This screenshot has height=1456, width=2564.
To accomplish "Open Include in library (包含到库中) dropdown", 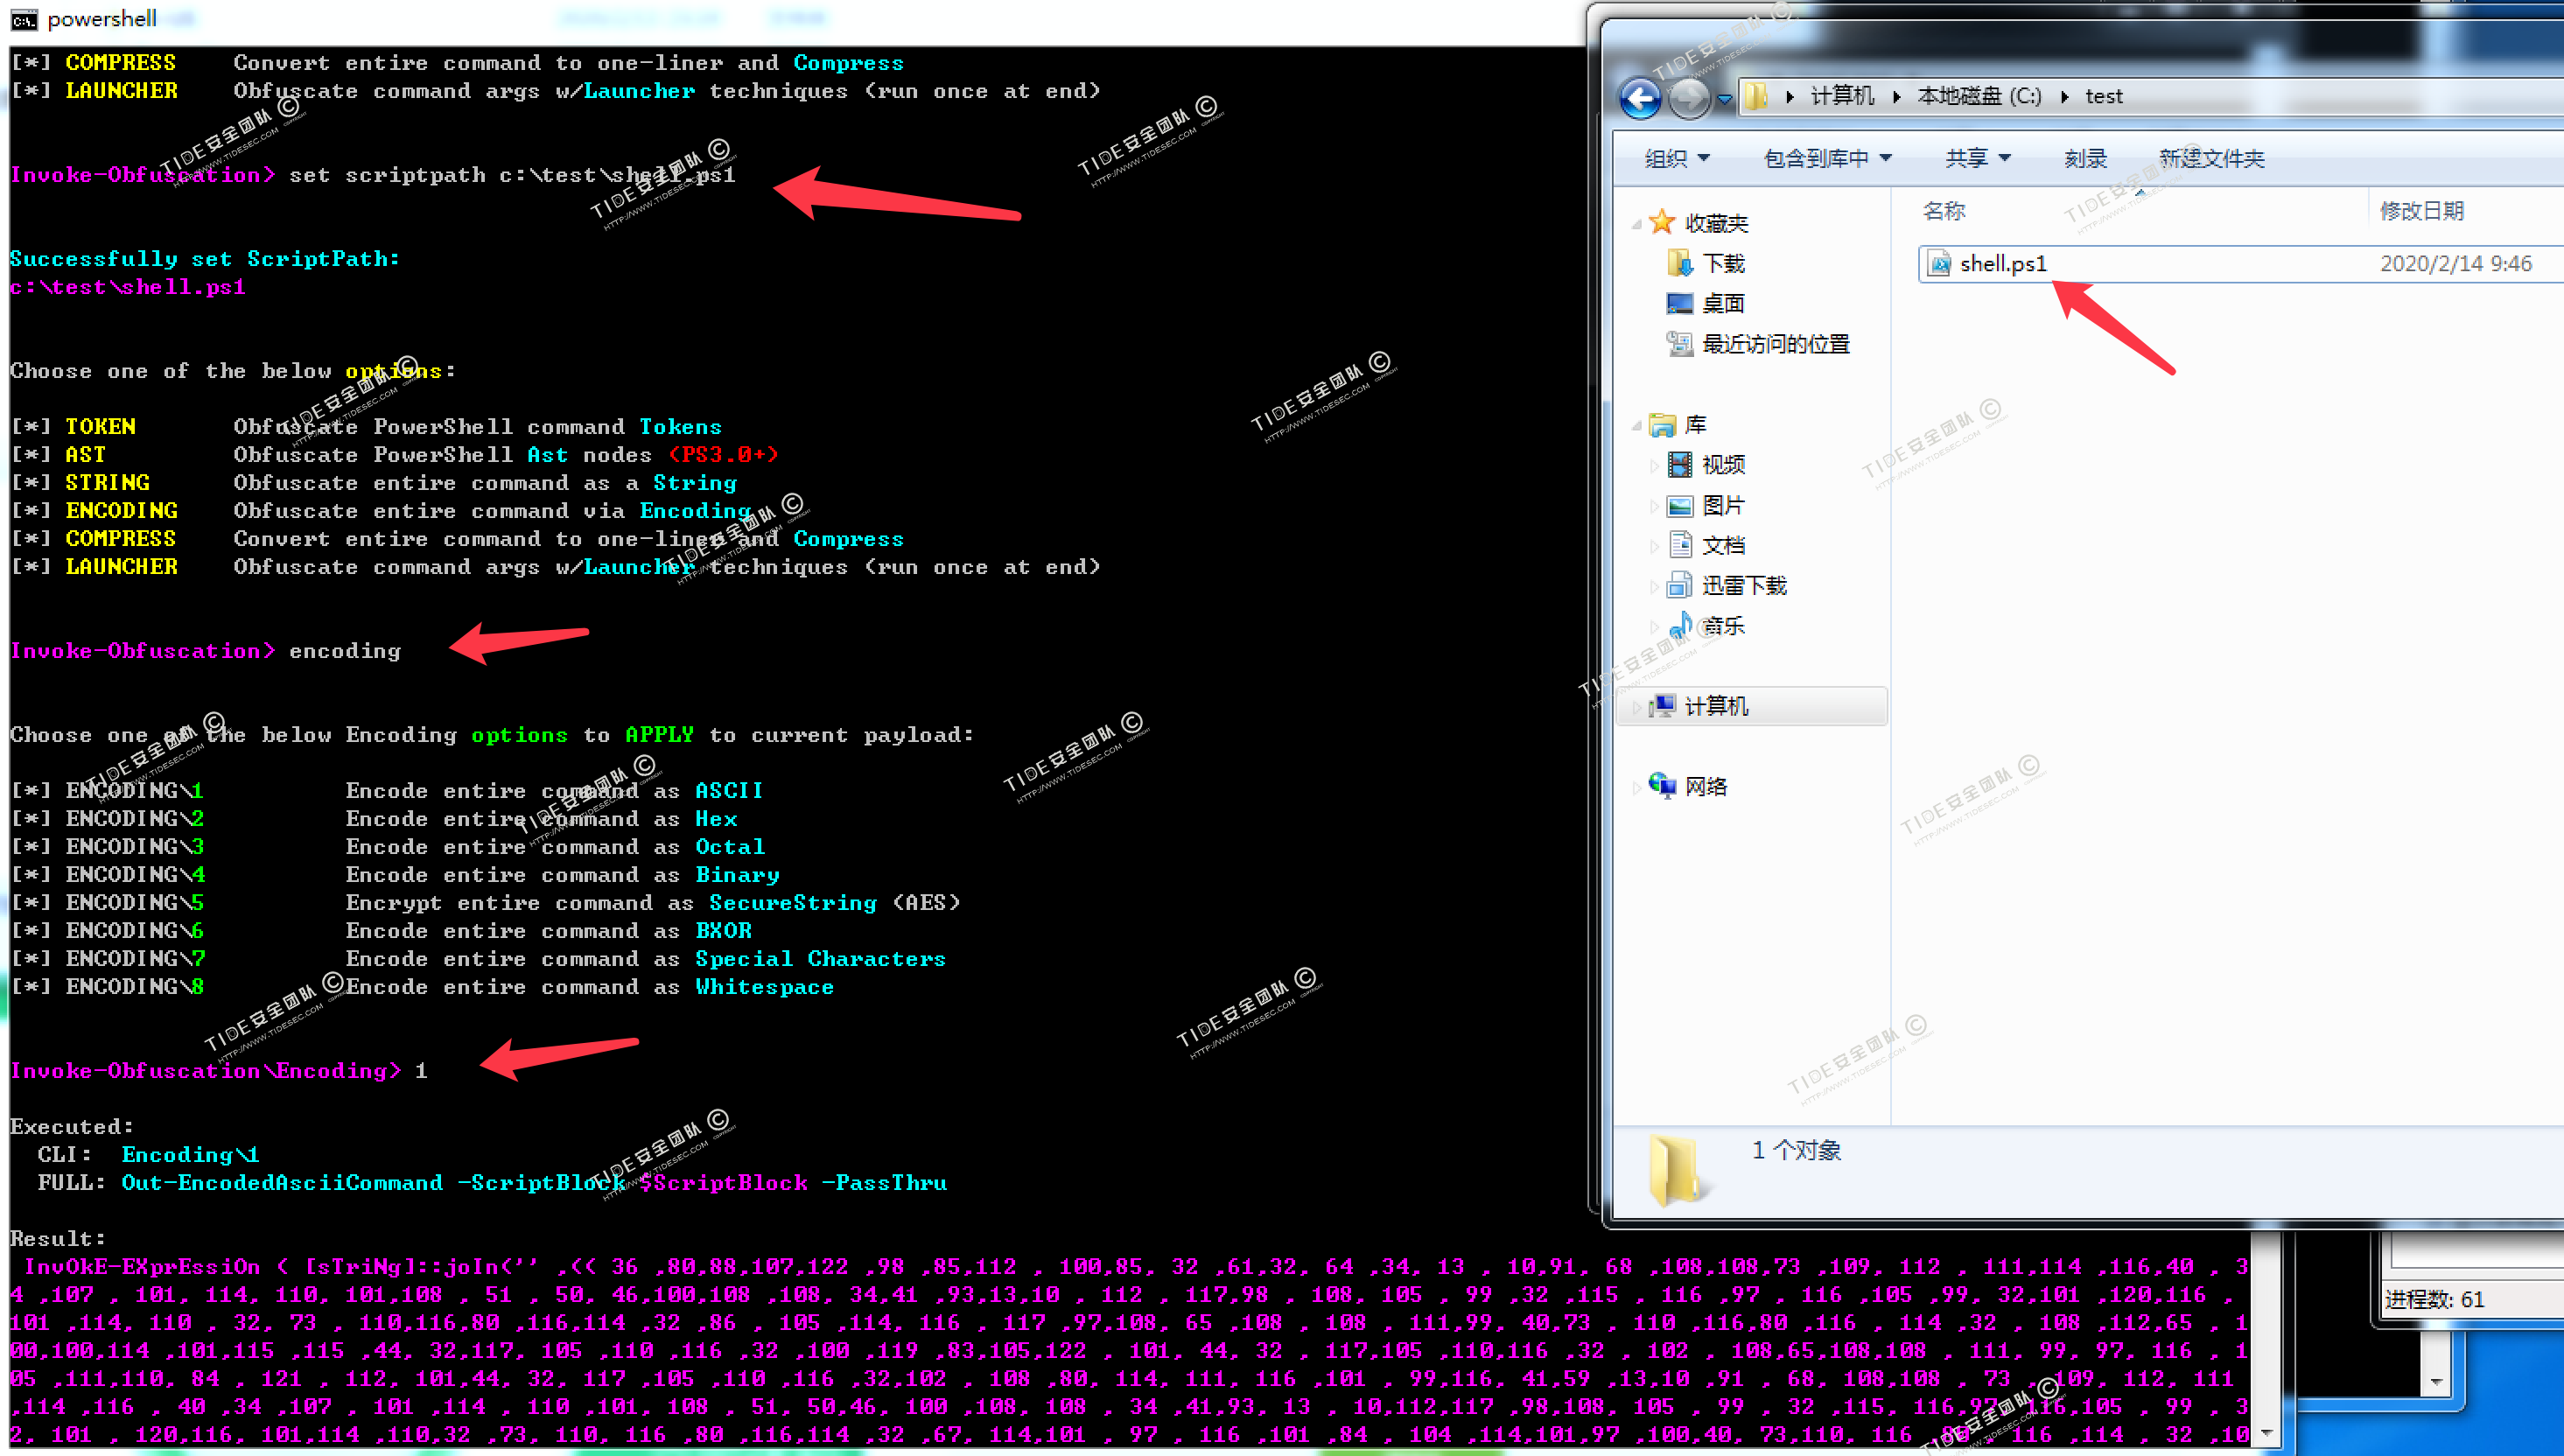I will pos(1827,158).
